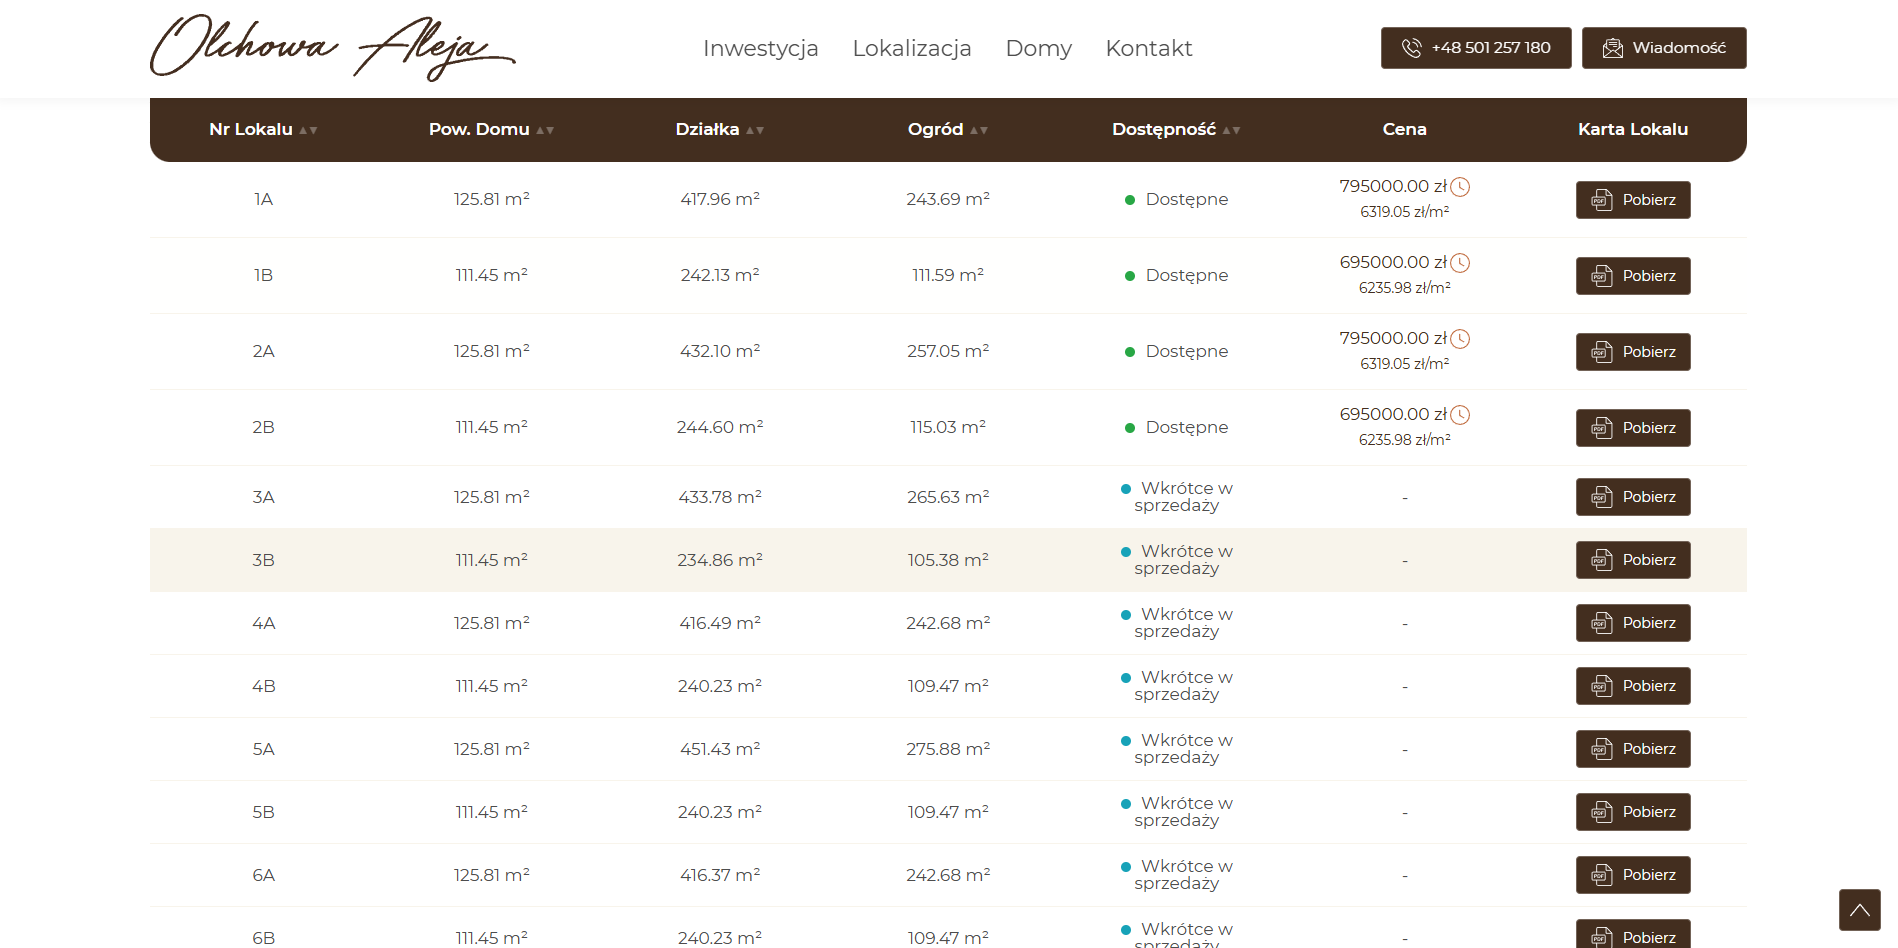Go to the Lokalizacja page
The height and width of the screenshot is (948, 1898).
pos(911,48)
